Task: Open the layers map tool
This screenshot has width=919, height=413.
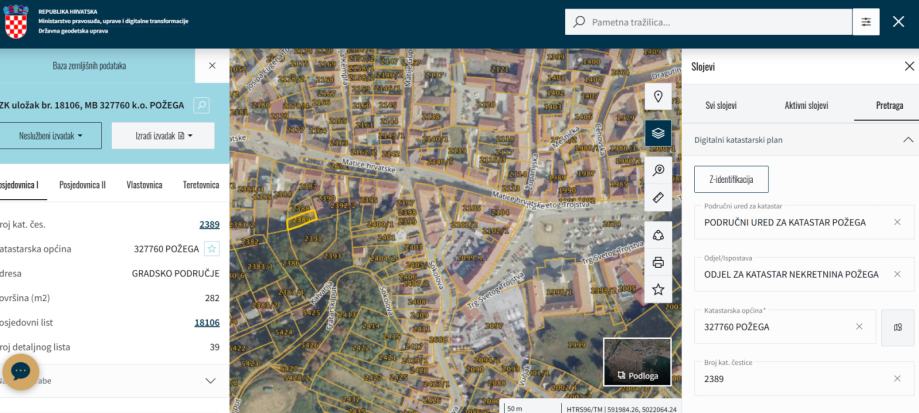Action: (657, 133)
